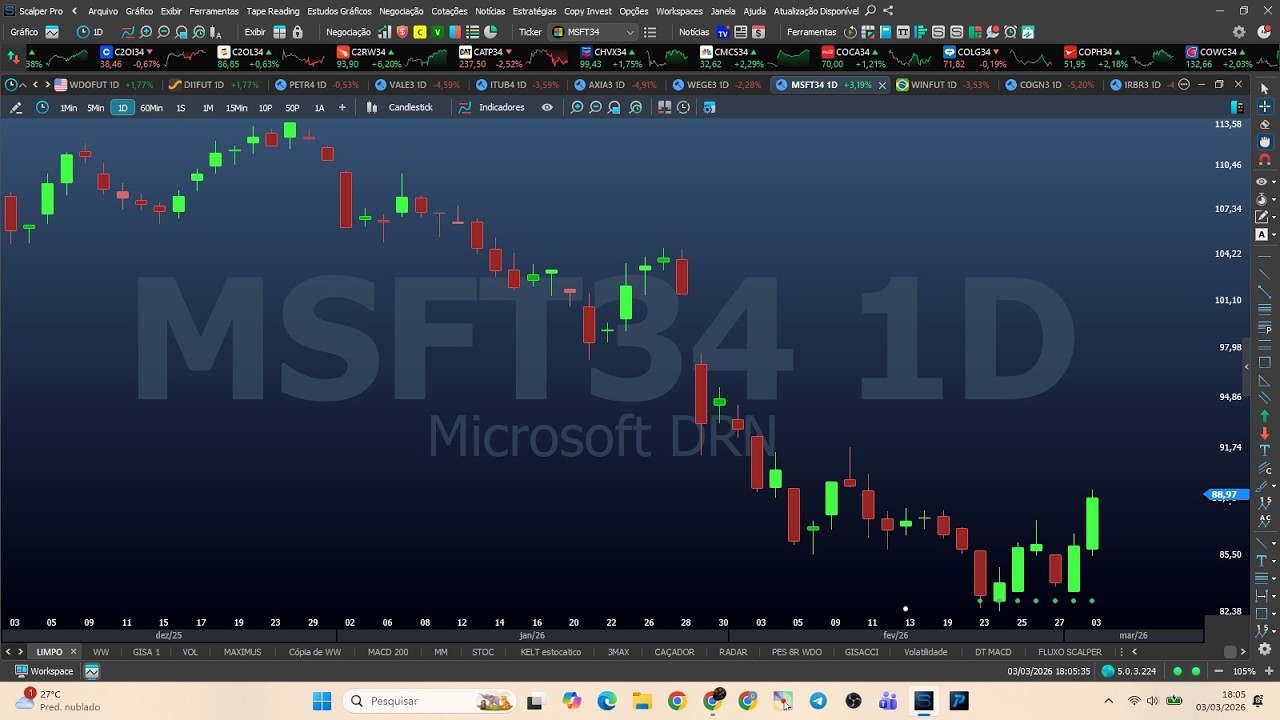
Task: Add a custom timeframe with plus button
Action: tap(342, 107)
